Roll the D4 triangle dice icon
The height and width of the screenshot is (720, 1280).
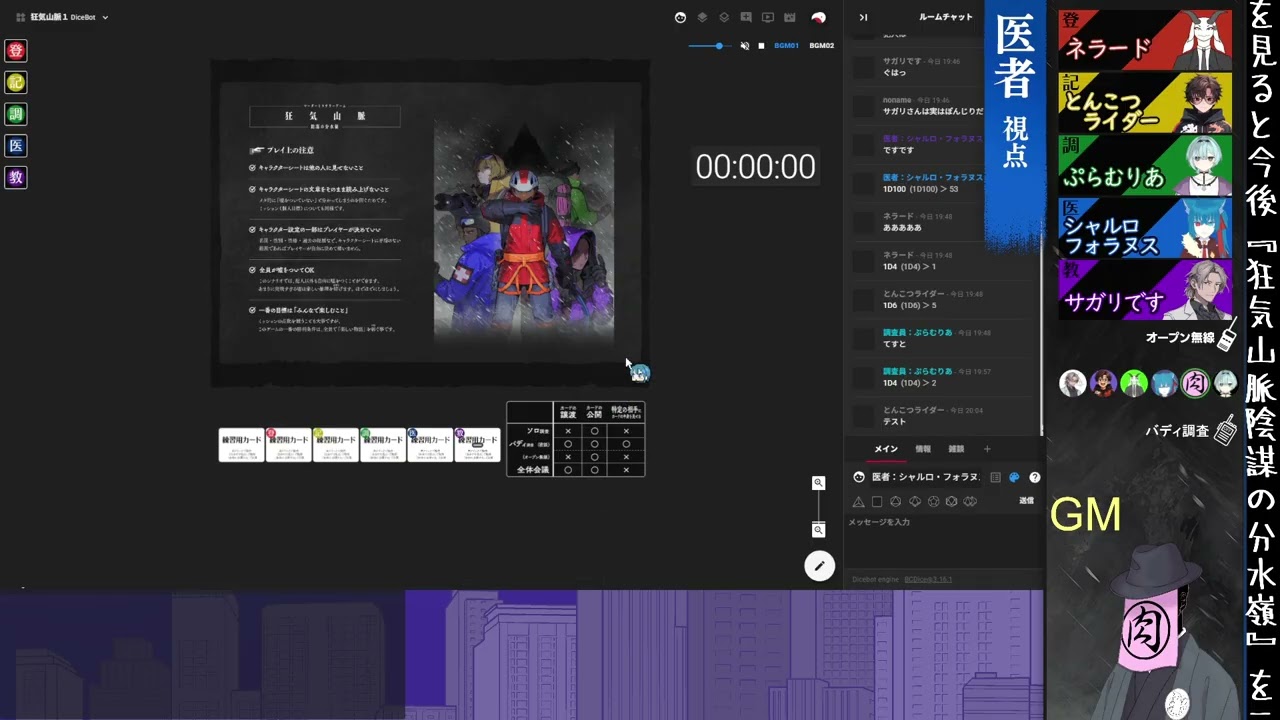[x=858, y=502]
